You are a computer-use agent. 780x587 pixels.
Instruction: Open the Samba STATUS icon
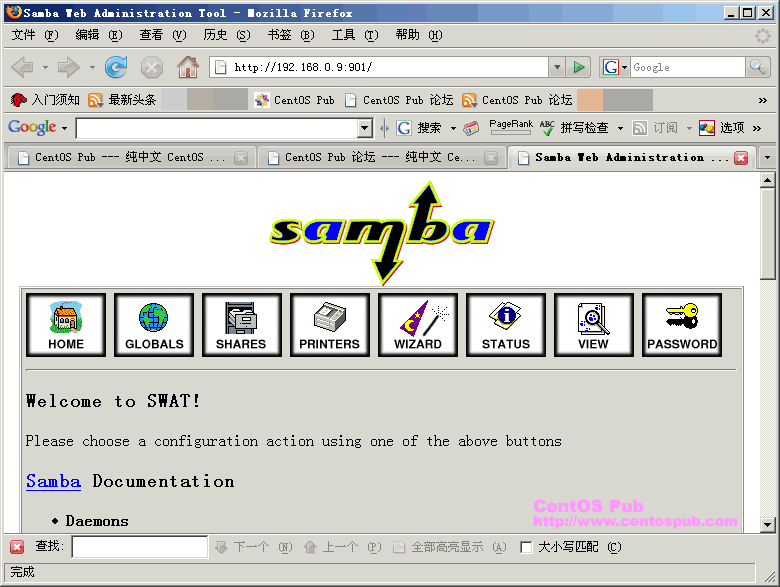506,325
